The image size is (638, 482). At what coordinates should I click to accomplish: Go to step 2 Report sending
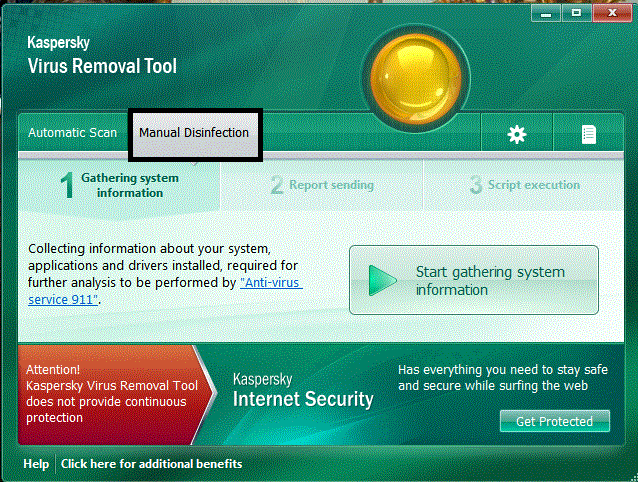tap(322, 185)
